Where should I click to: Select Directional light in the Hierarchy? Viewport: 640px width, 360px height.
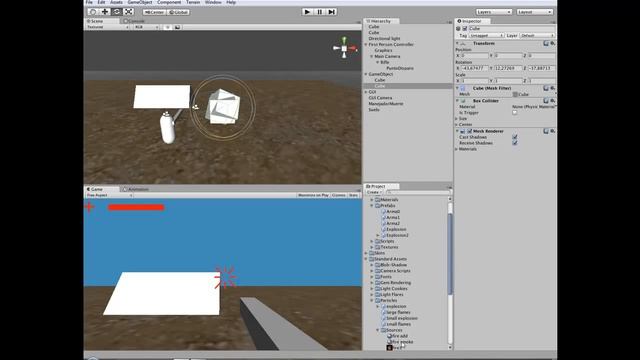pyautogui.click(x=384, y=38)
